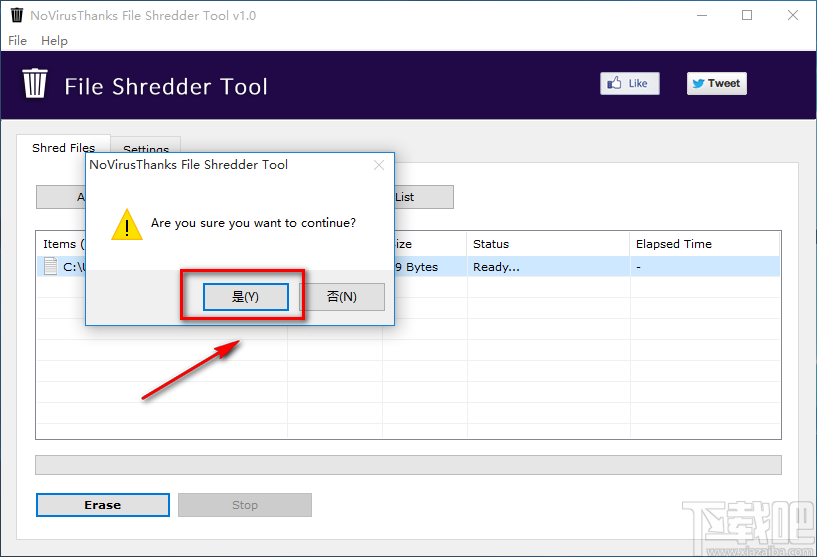Viewport: 817px width, 557px height.
Task: Click the Erase button
Action: [x=103, y=505]
